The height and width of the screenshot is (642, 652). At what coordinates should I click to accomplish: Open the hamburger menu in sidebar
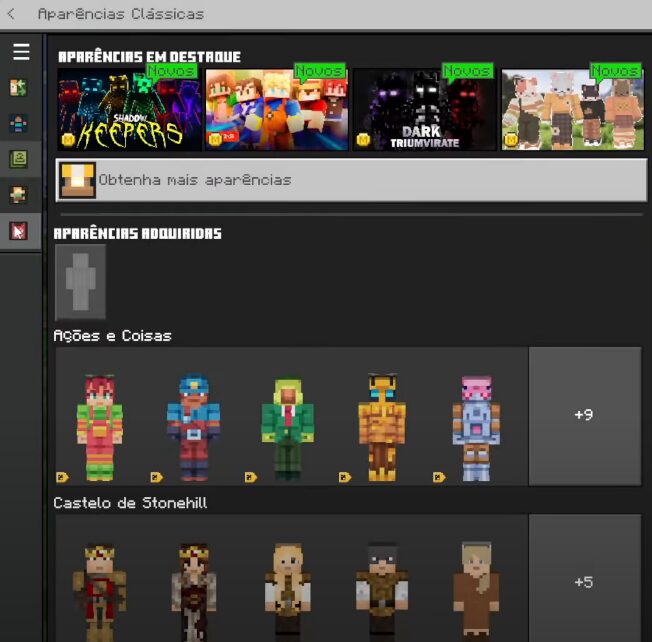[x=21, y=52]
